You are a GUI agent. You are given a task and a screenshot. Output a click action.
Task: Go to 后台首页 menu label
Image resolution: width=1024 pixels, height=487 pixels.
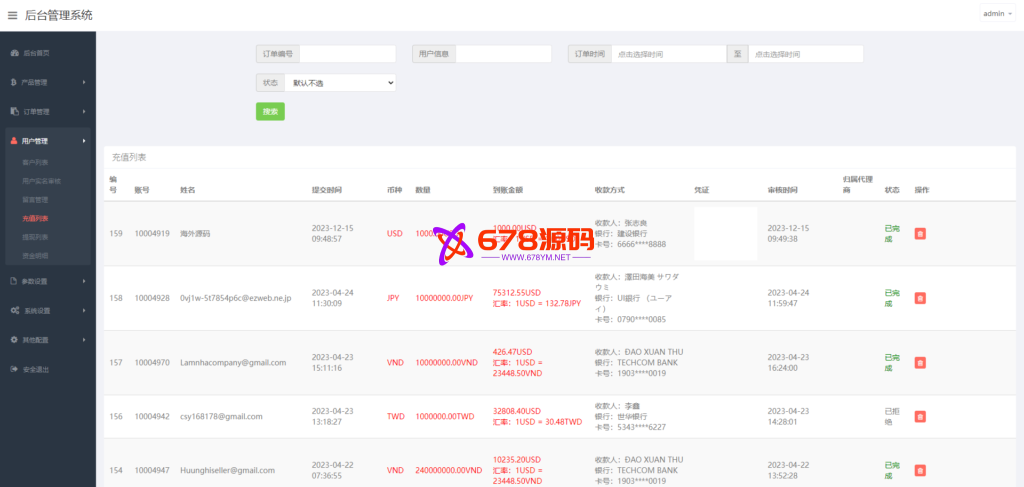[x=37, y=53]
